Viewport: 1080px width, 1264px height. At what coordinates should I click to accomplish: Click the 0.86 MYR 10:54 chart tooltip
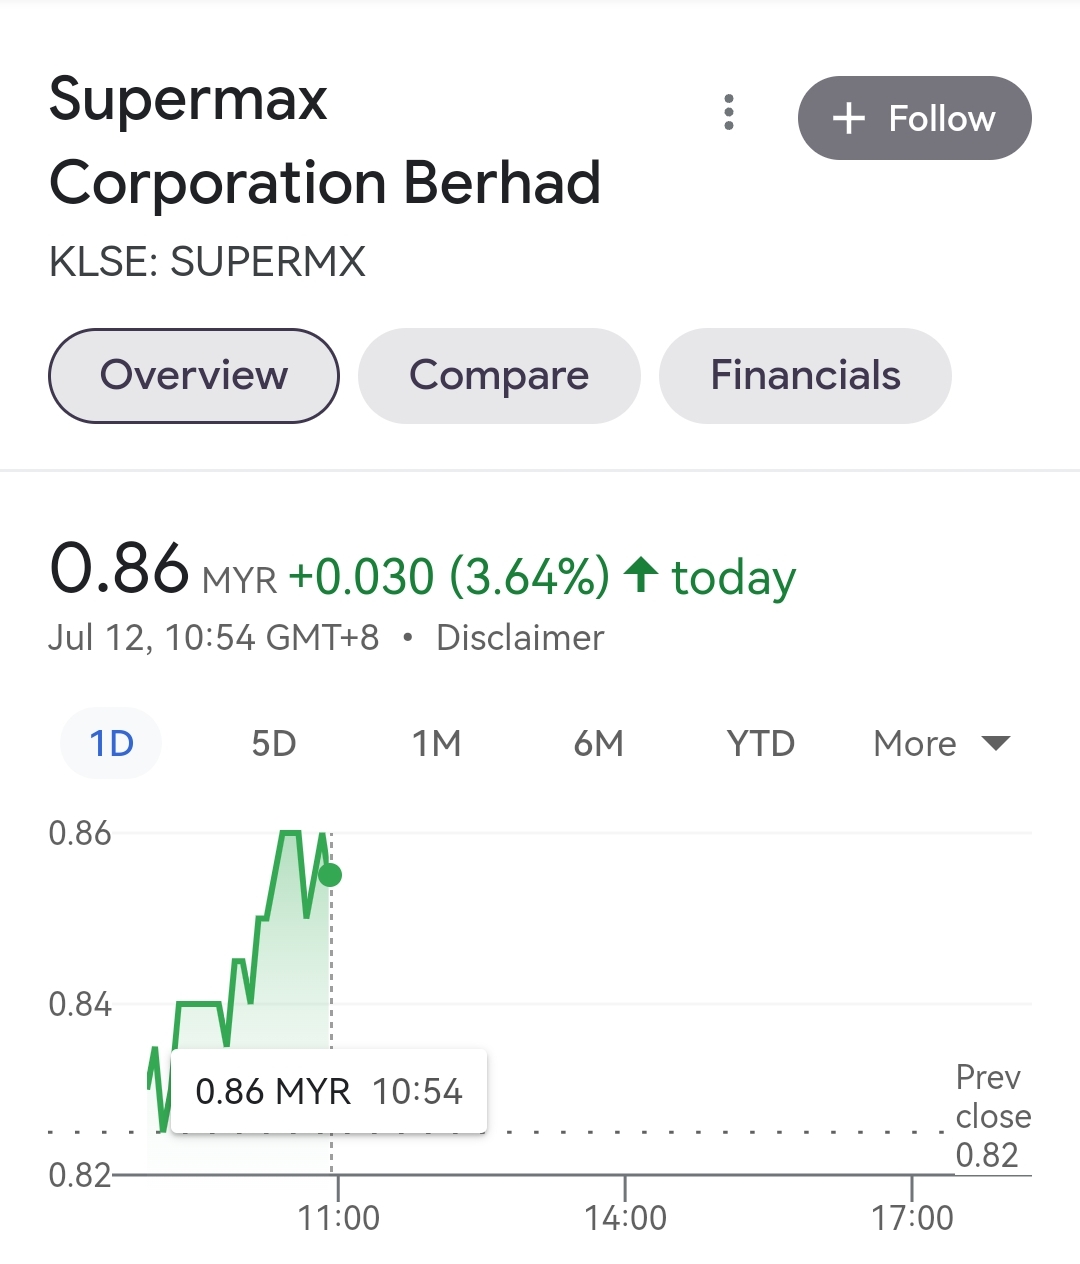[328, 1091]
